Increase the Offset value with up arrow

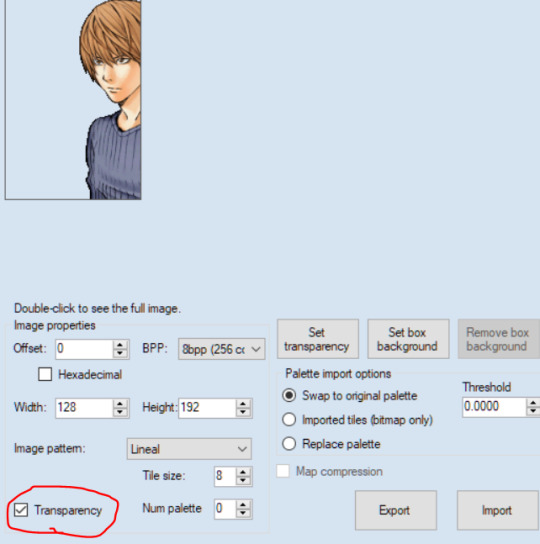point(120,345)
